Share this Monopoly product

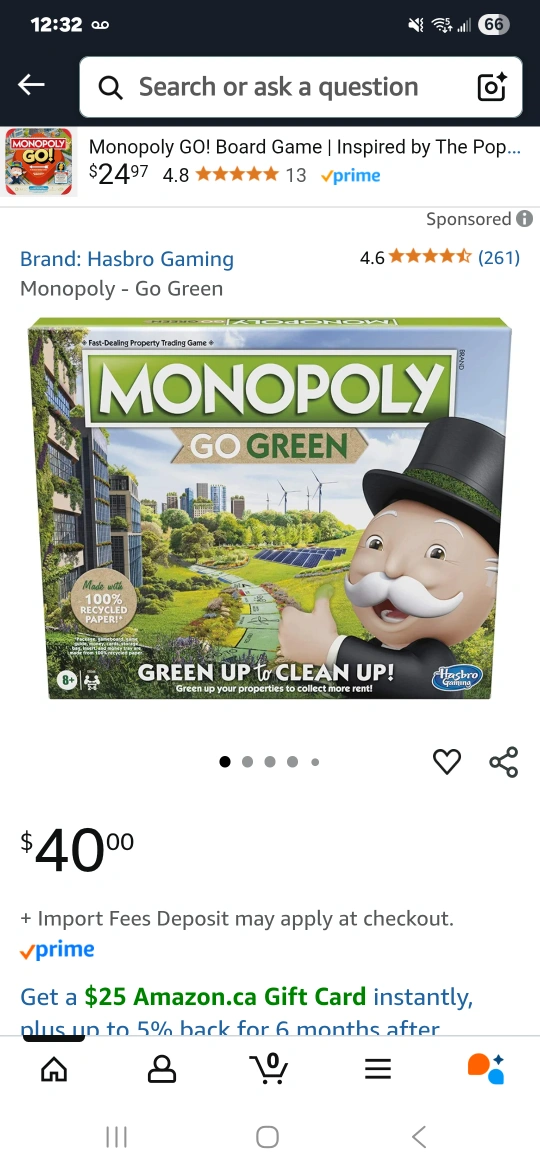(503, 762)
